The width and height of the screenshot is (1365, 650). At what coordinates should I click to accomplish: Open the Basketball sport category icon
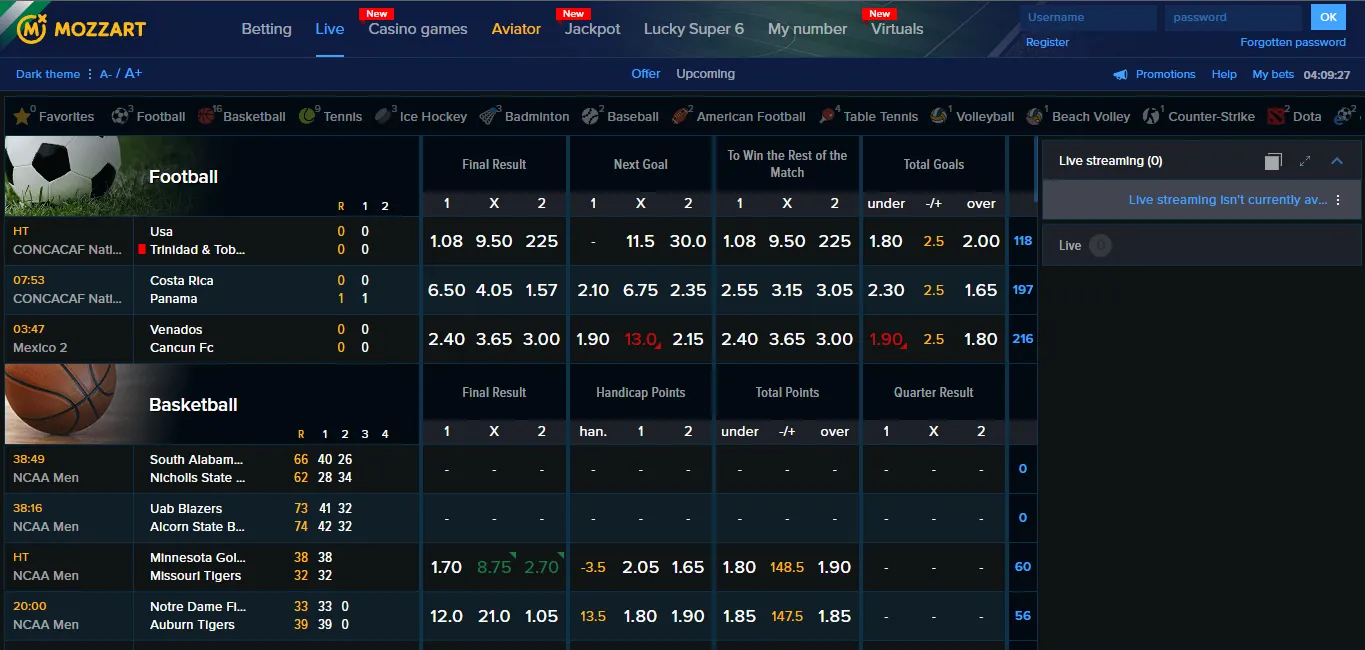click(207, 114)
